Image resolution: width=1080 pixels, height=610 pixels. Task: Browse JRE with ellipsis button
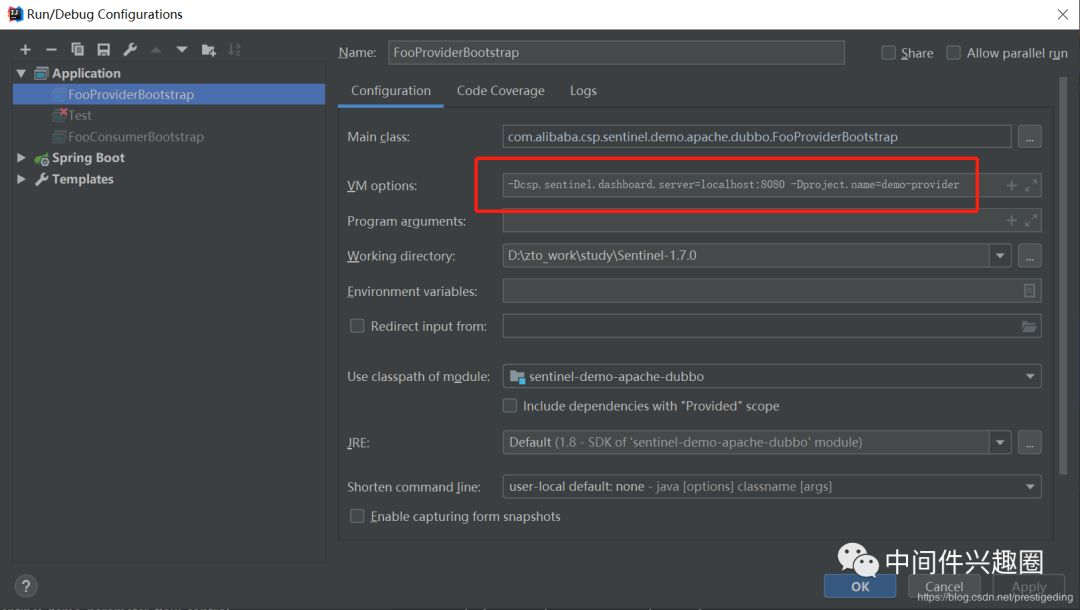point(1029,443)
